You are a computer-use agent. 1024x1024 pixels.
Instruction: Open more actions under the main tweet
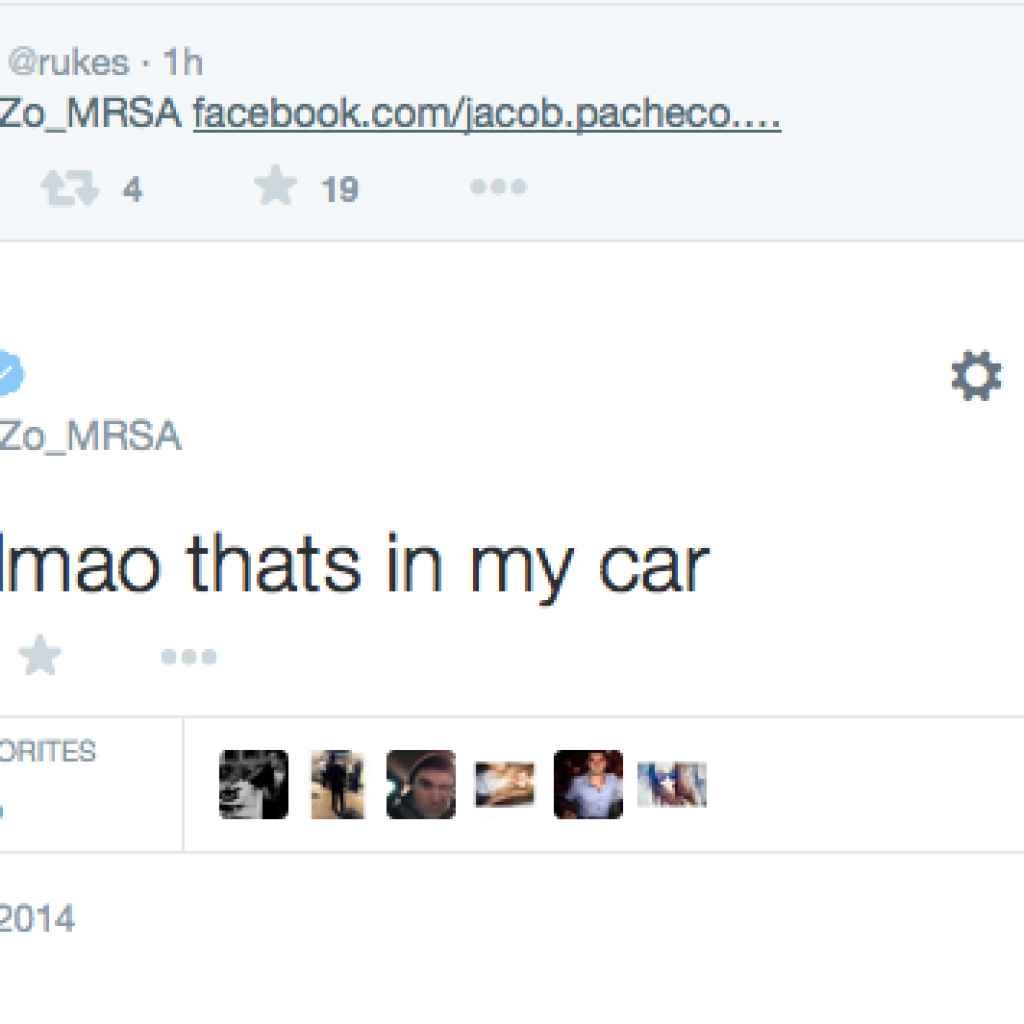[x=189, y=657]
